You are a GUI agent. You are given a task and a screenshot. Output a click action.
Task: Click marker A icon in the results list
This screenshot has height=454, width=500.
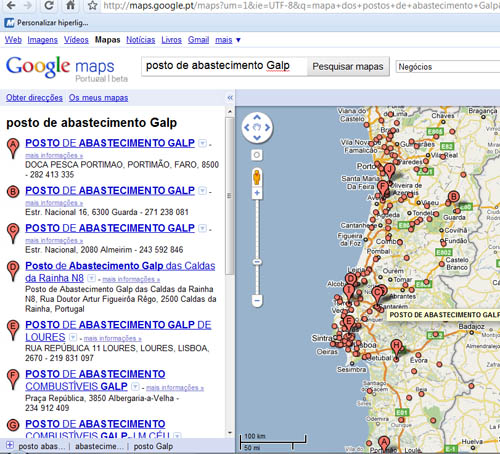(13, 148)
